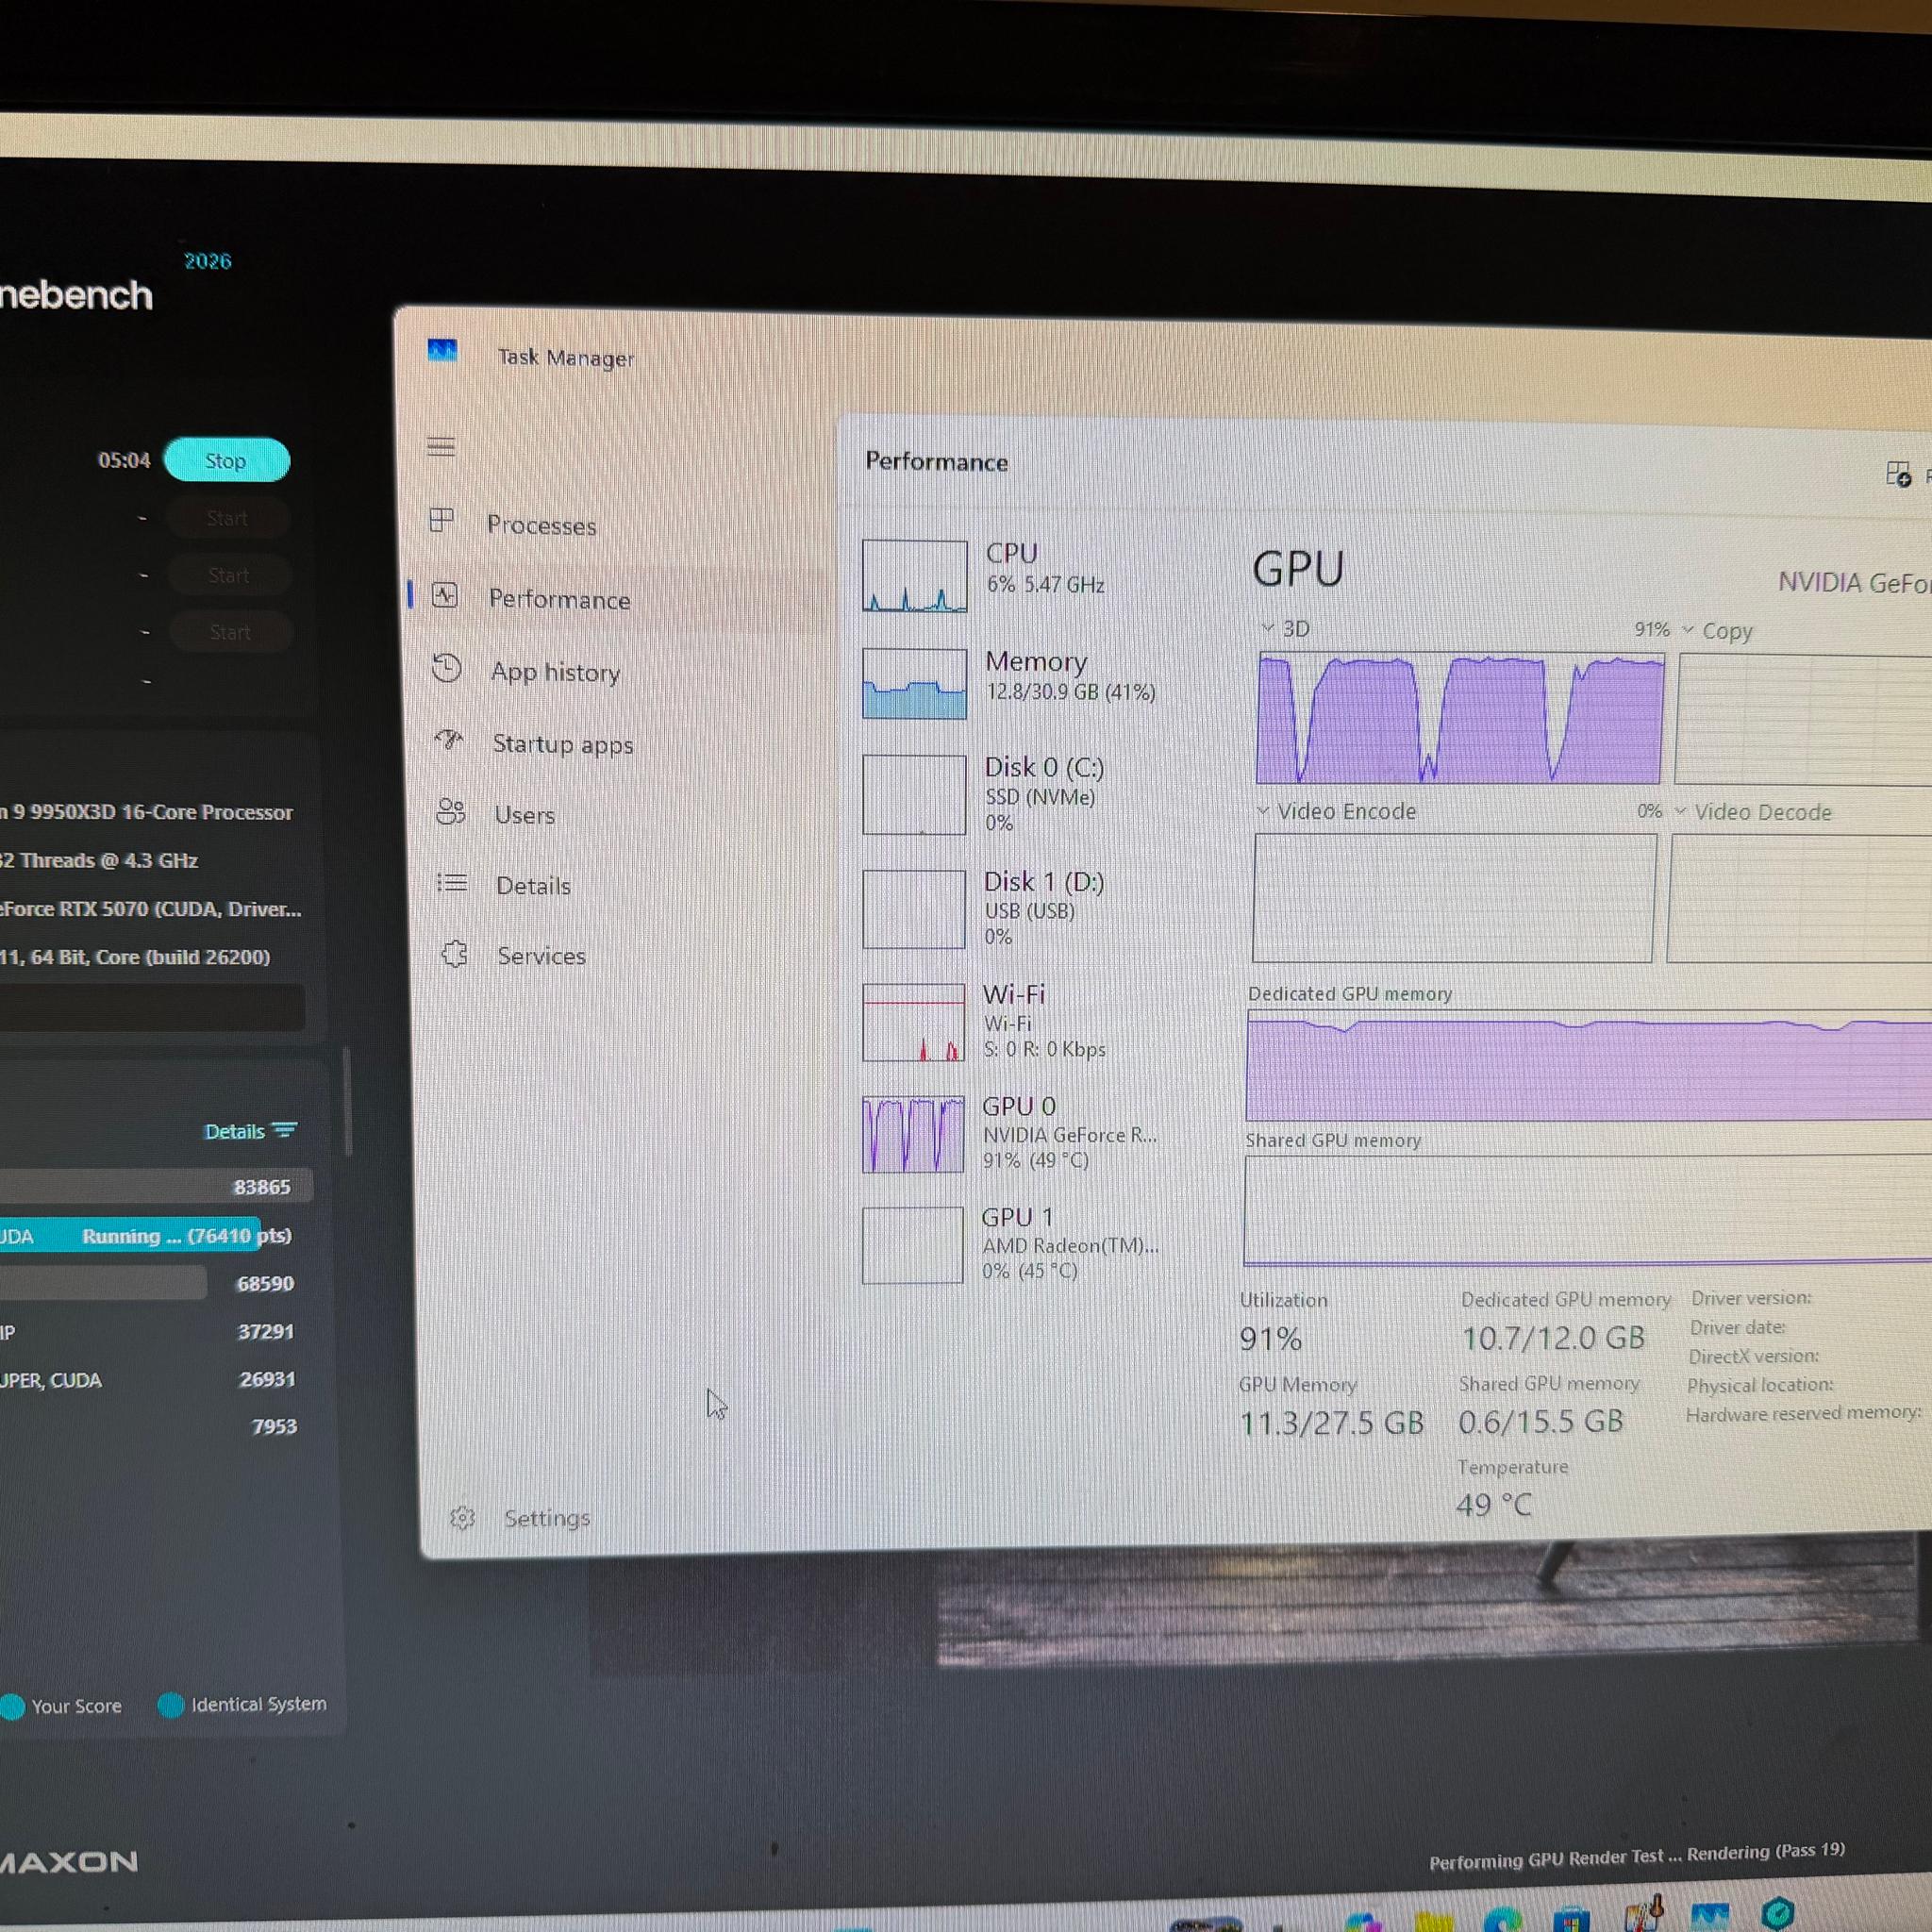Click the Performance page title
Image resolution: width=1932 pixels, height=1932 pixels.
pyautogui.click(x=936, y=462)
